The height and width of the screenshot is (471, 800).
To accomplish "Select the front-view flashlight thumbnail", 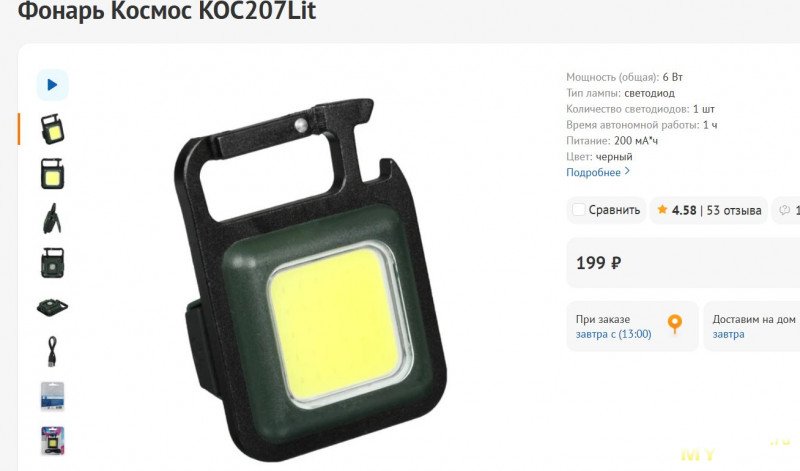I will (52, 173).
